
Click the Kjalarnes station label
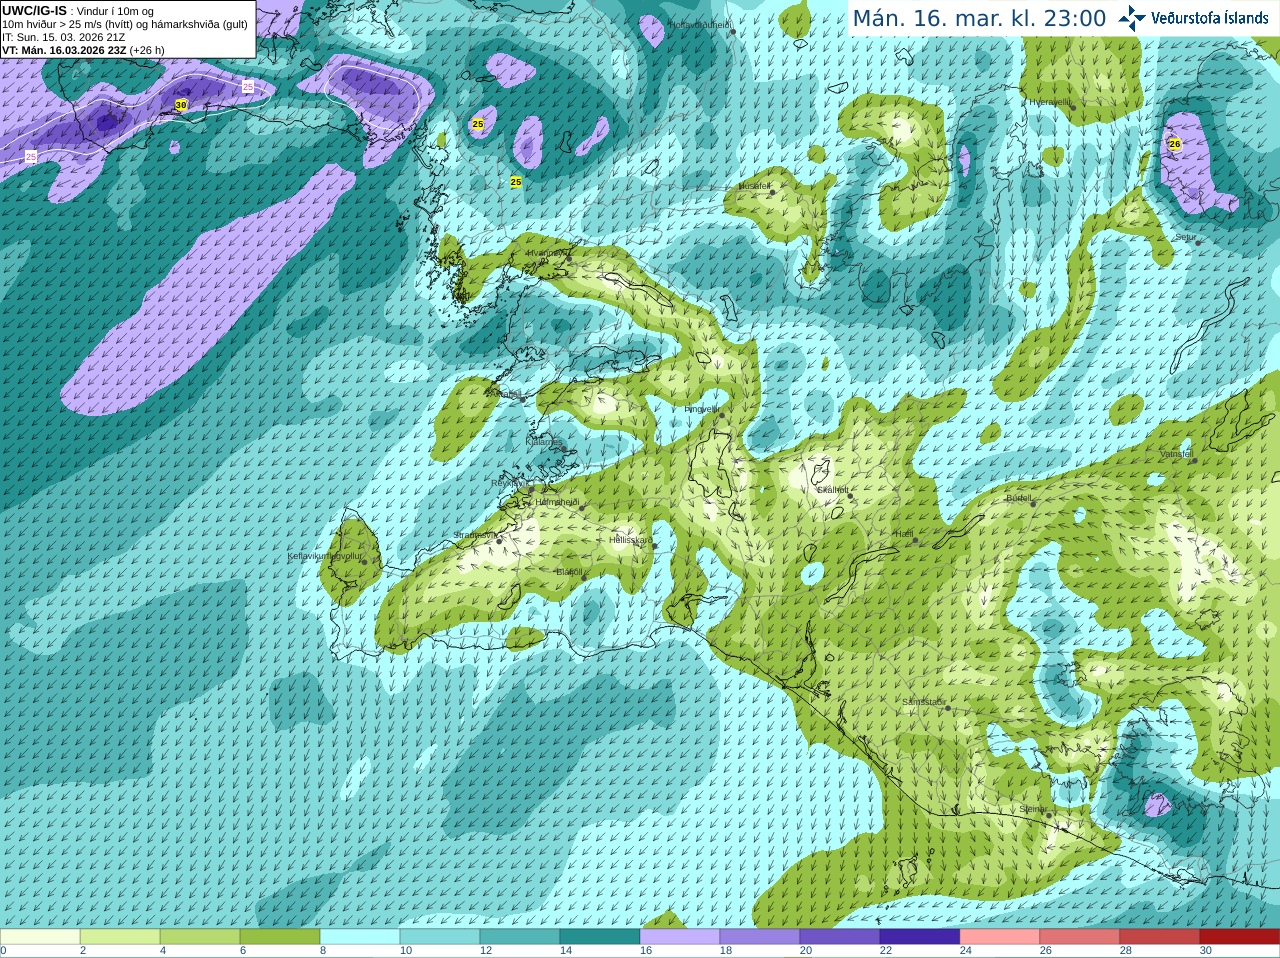[x=544, y=441]
